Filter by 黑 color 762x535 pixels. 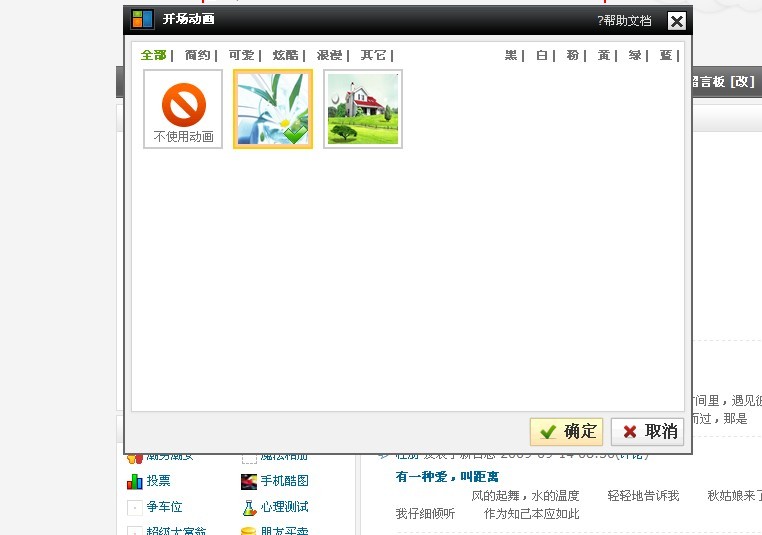tap(511, 55)
